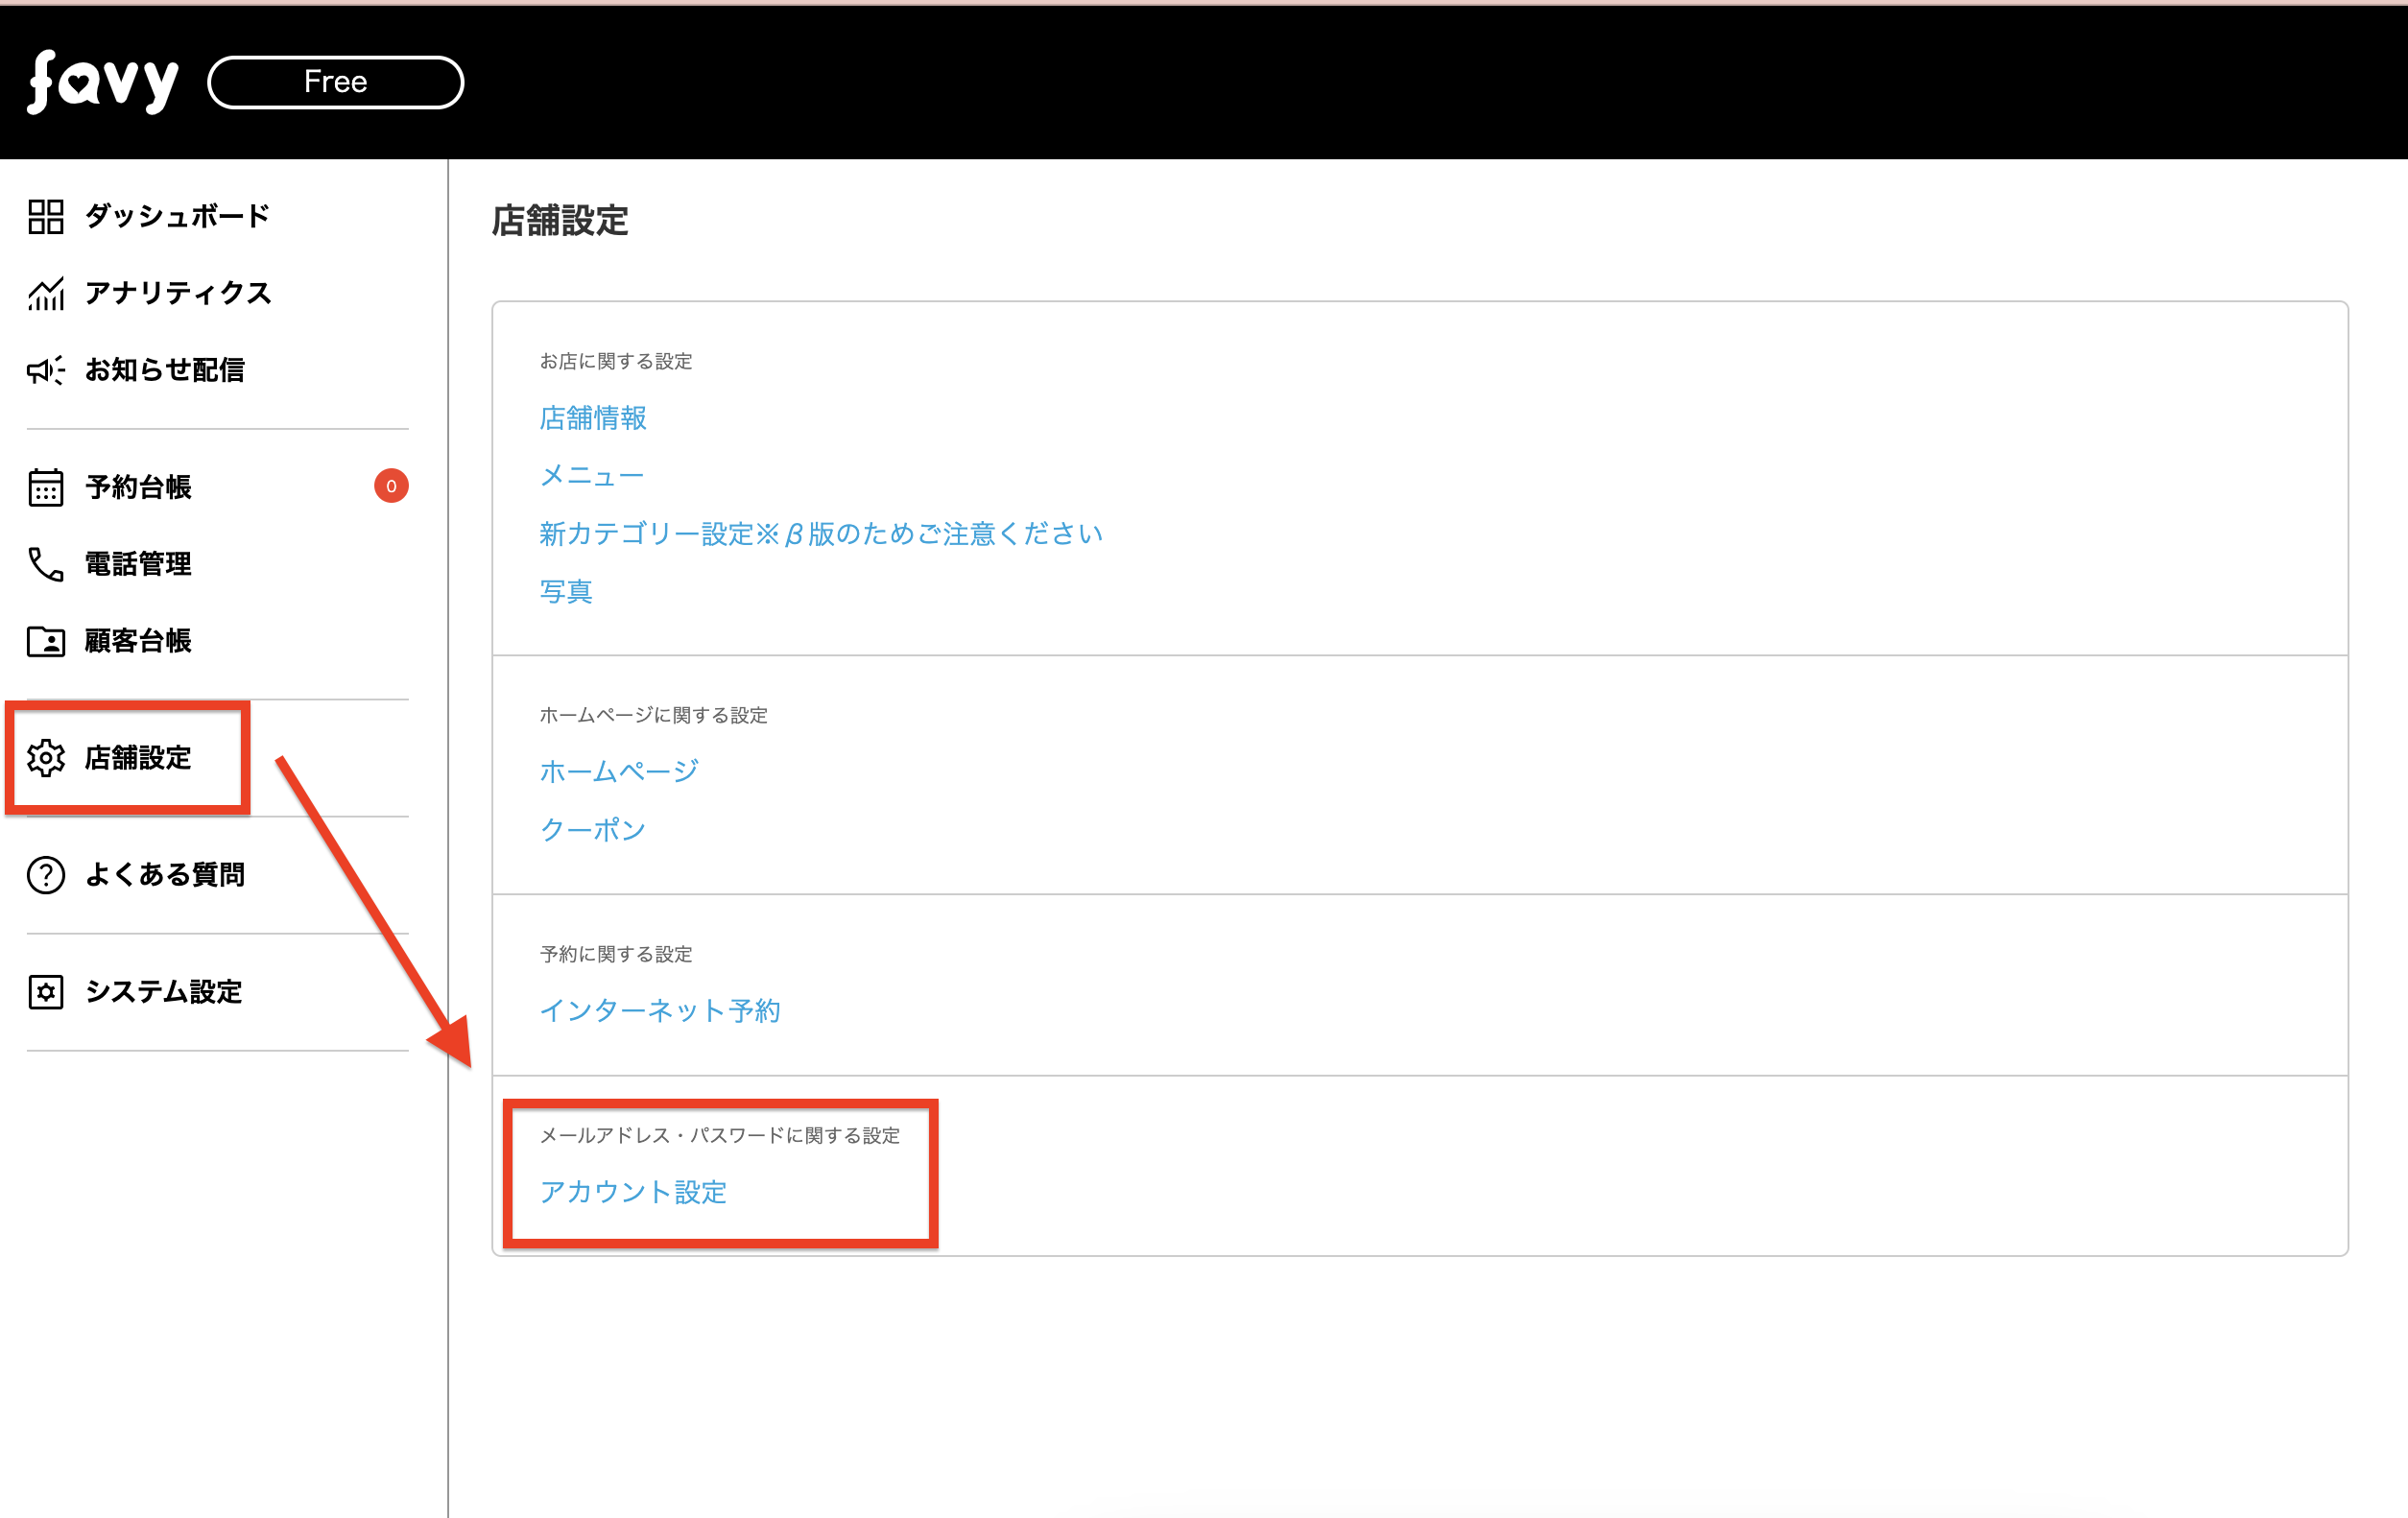Screen dimensions: 2408x1518
Task: Open the 店舗情報 link
Action: (x=593, y=418)
